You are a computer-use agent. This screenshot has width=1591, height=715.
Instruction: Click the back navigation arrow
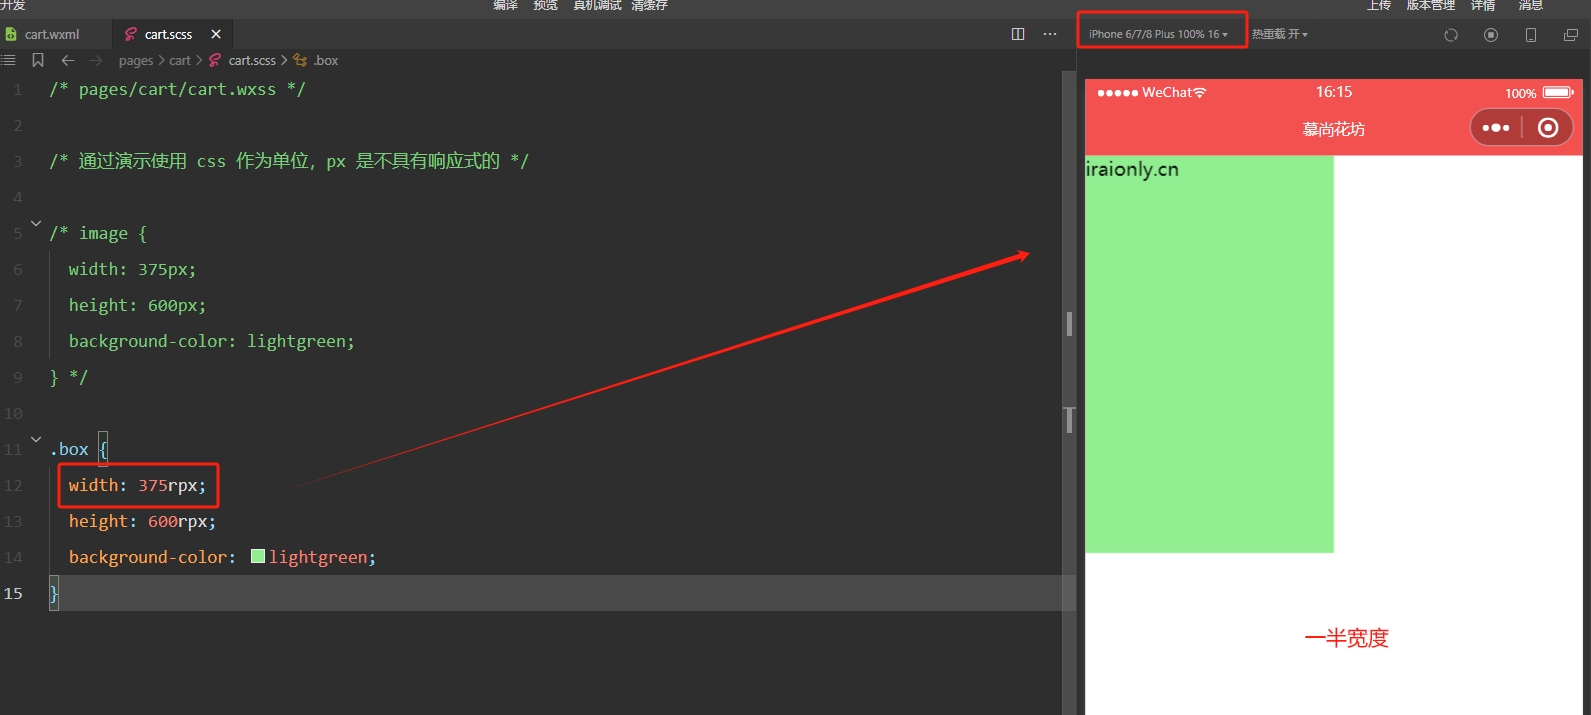click(68, 60)
